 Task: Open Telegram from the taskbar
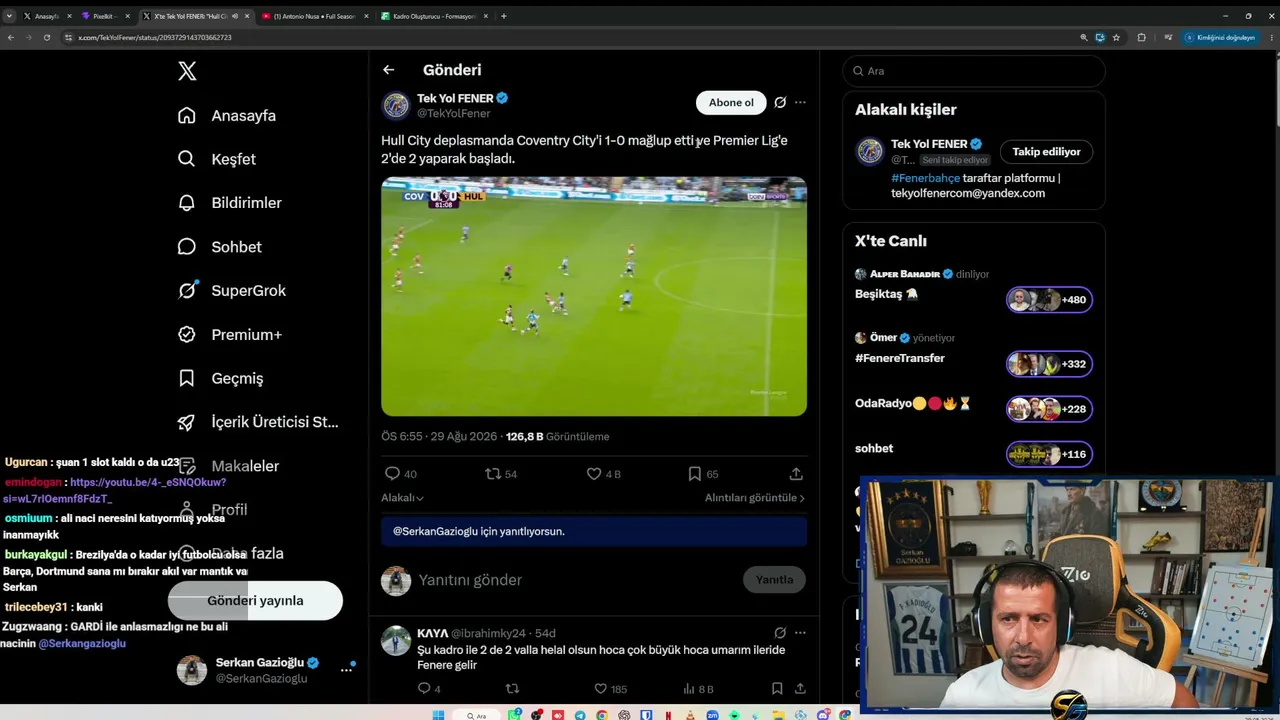[x=580, y=715]
